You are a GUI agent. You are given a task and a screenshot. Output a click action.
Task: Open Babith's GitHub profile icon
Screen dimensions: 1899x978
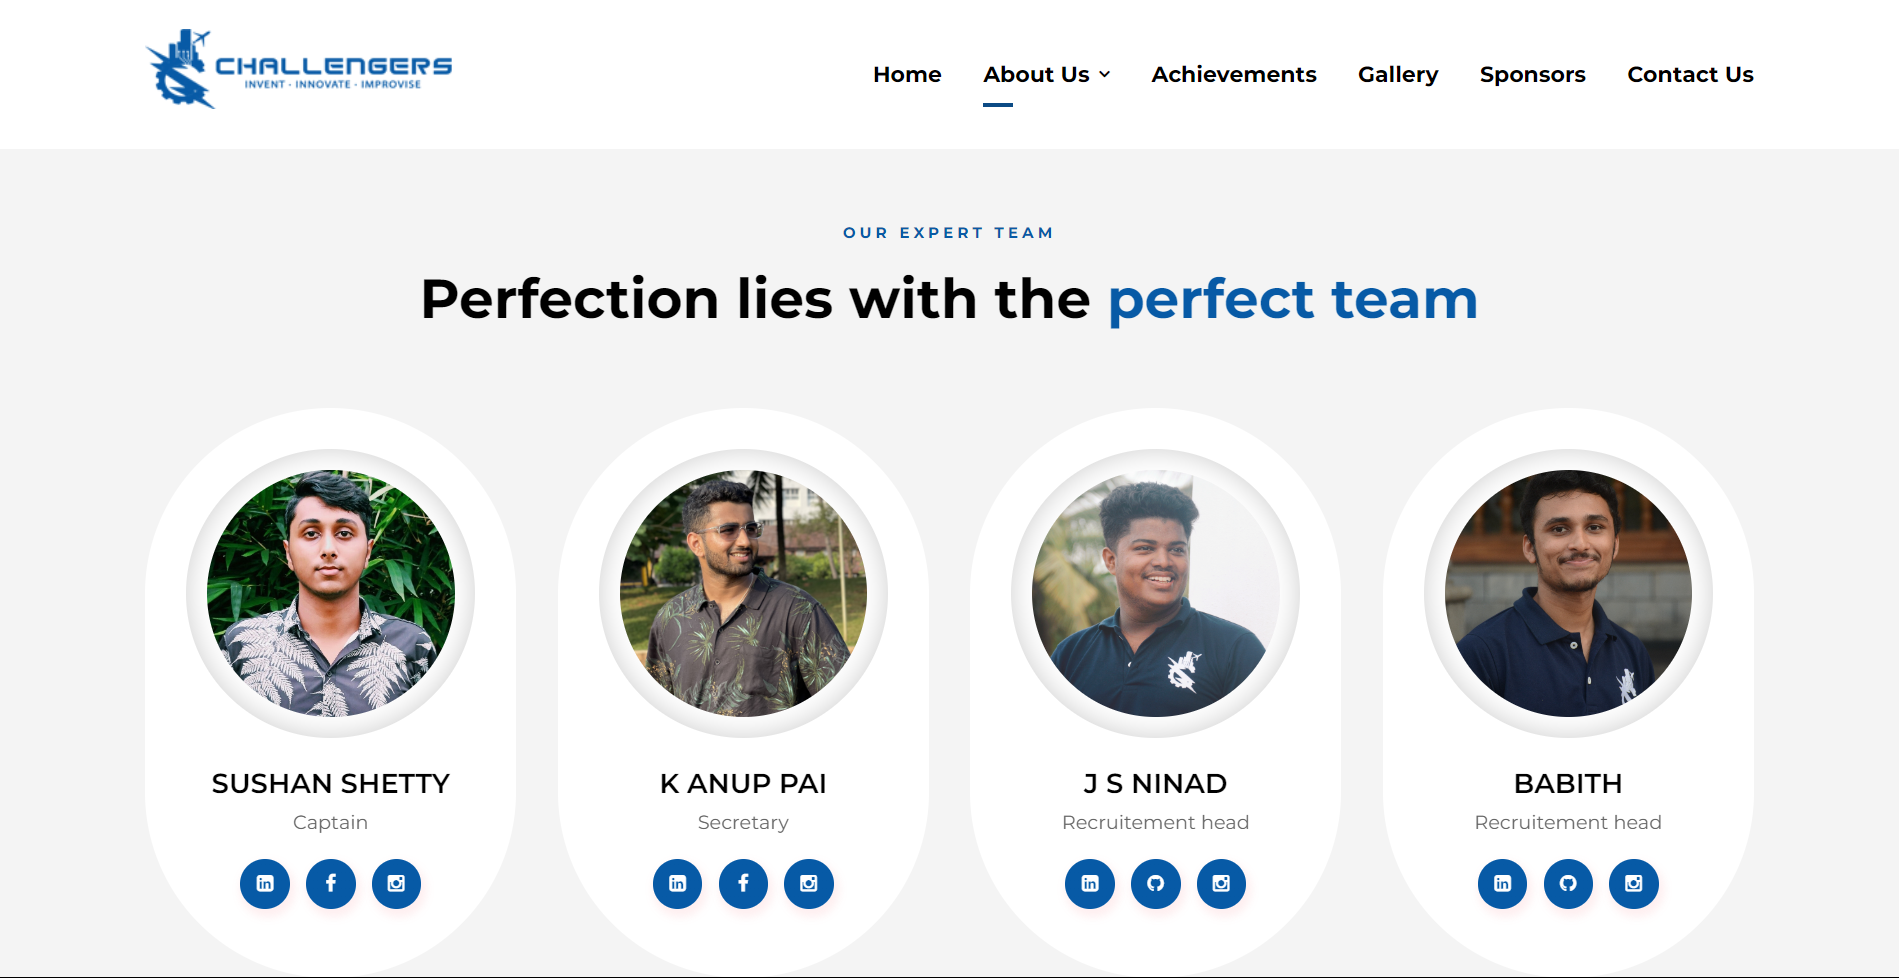pos(1568,884)
